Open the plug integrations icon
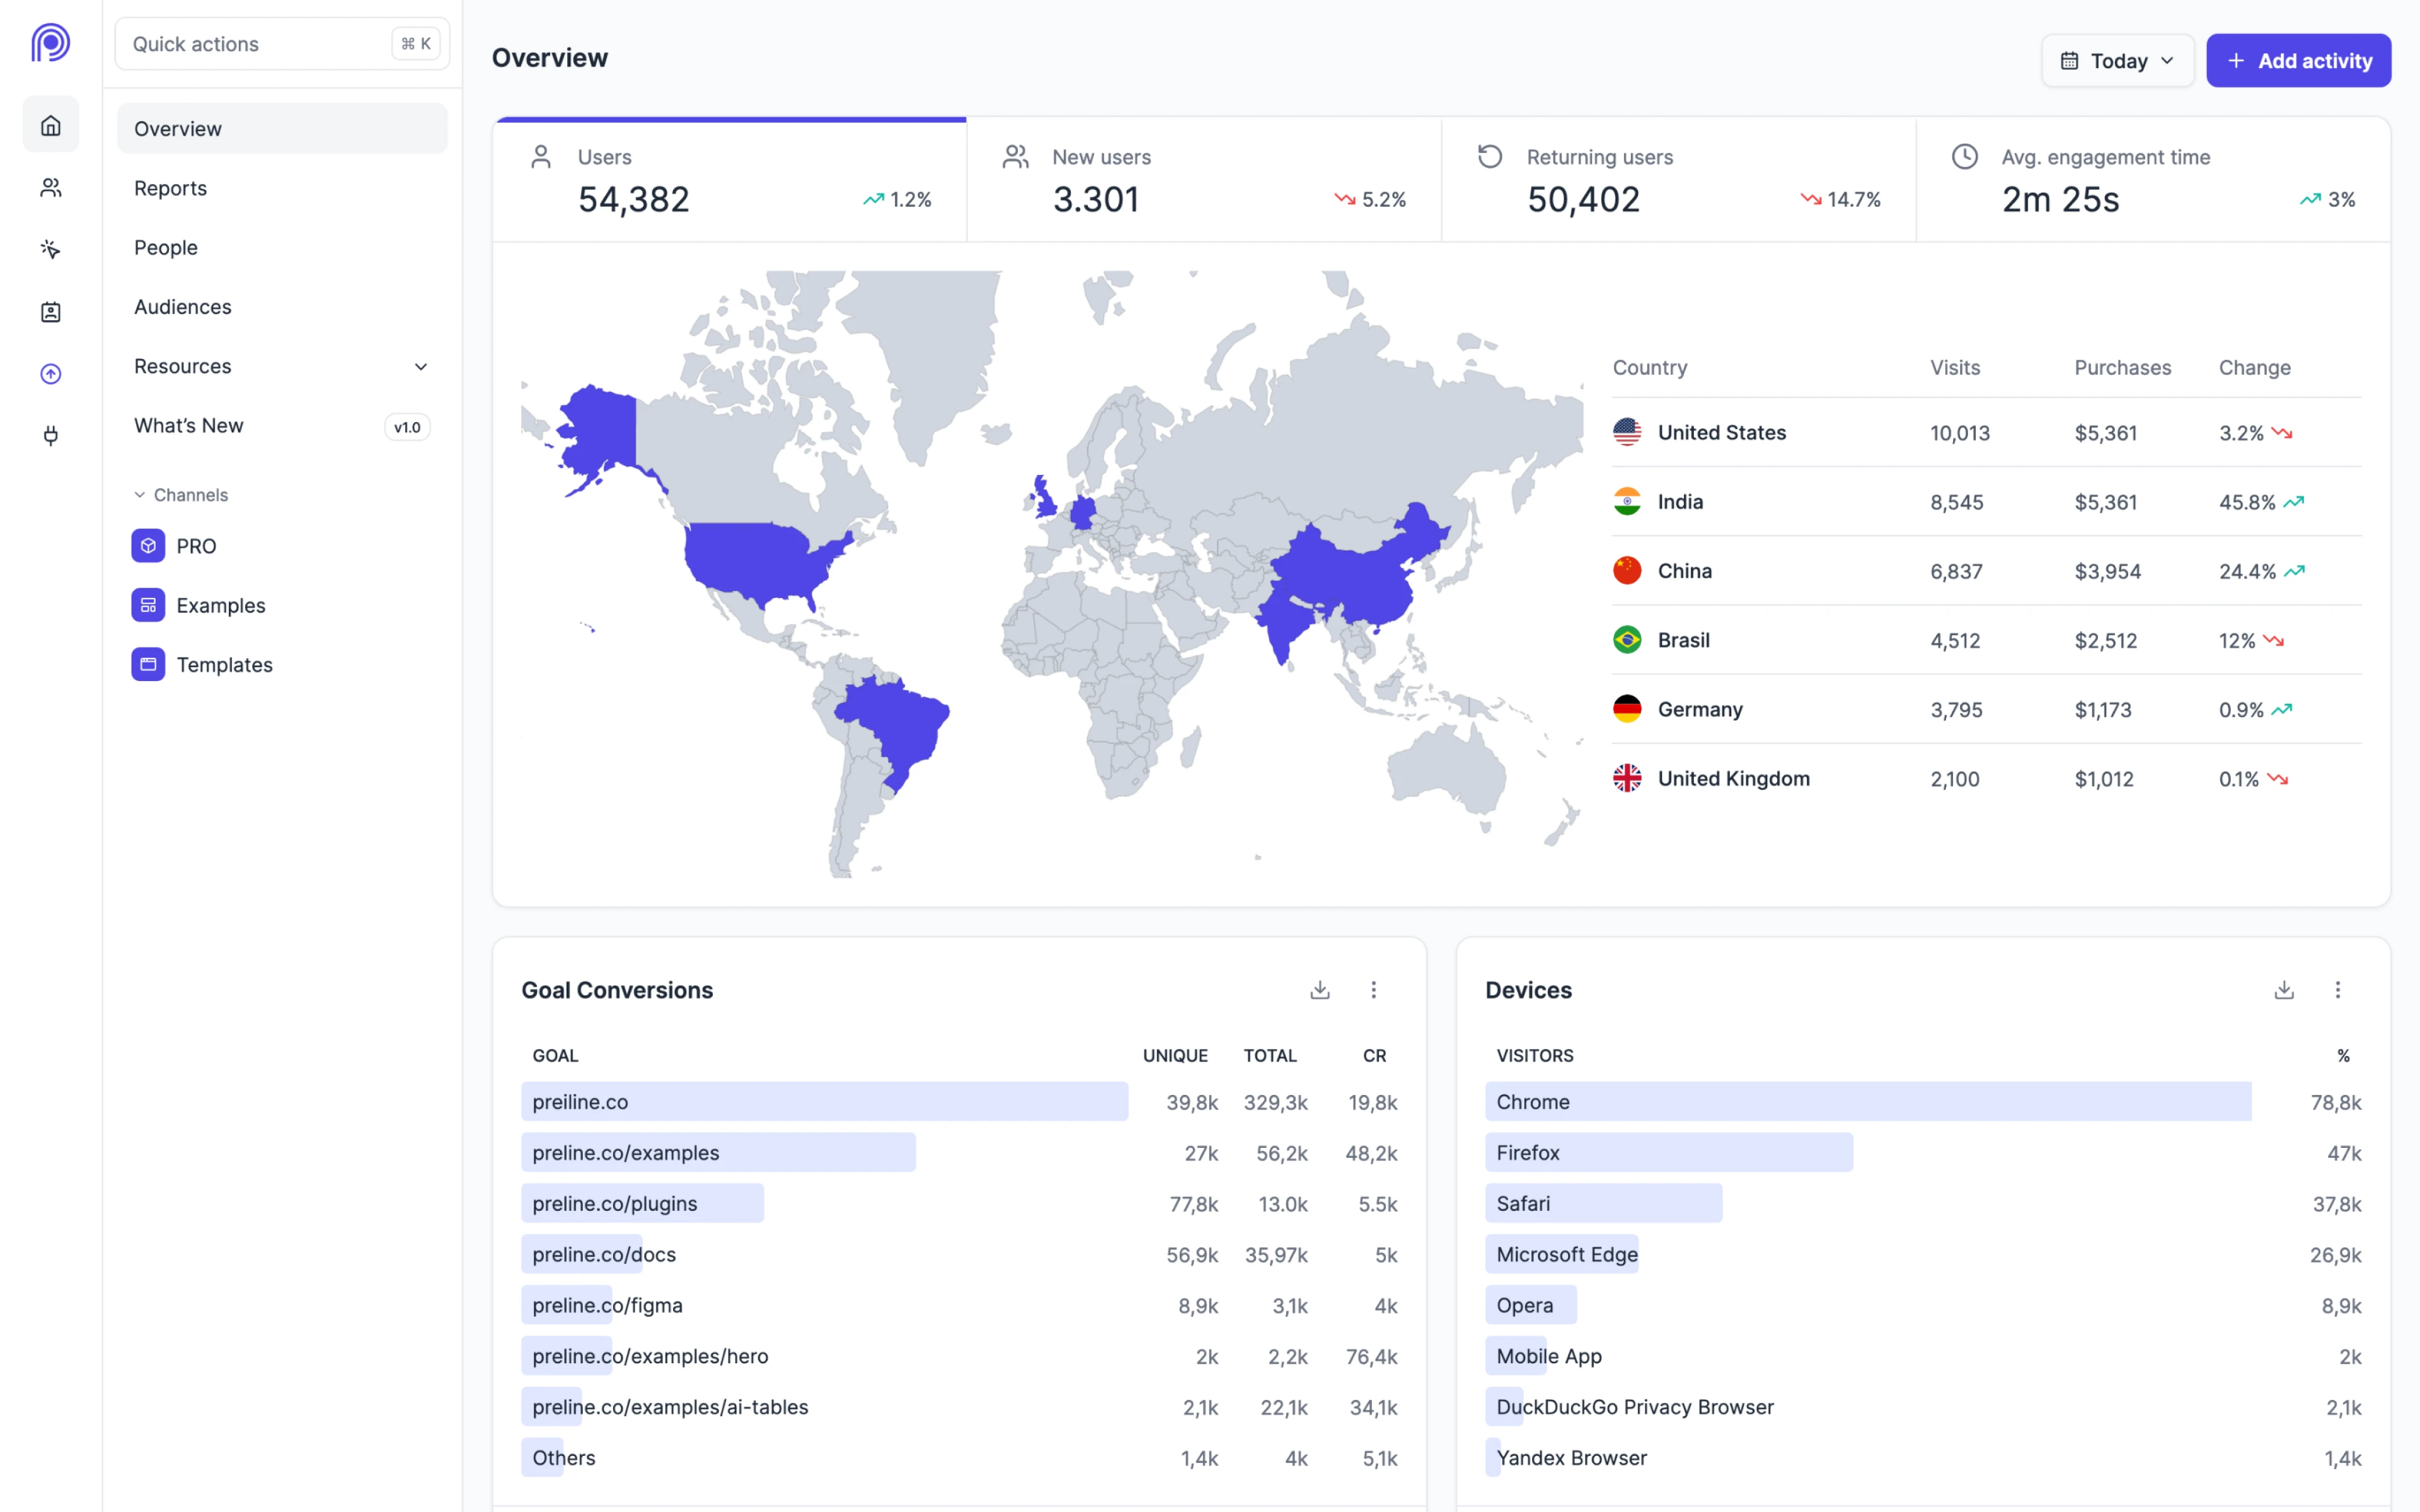 (x=50, y=435)
